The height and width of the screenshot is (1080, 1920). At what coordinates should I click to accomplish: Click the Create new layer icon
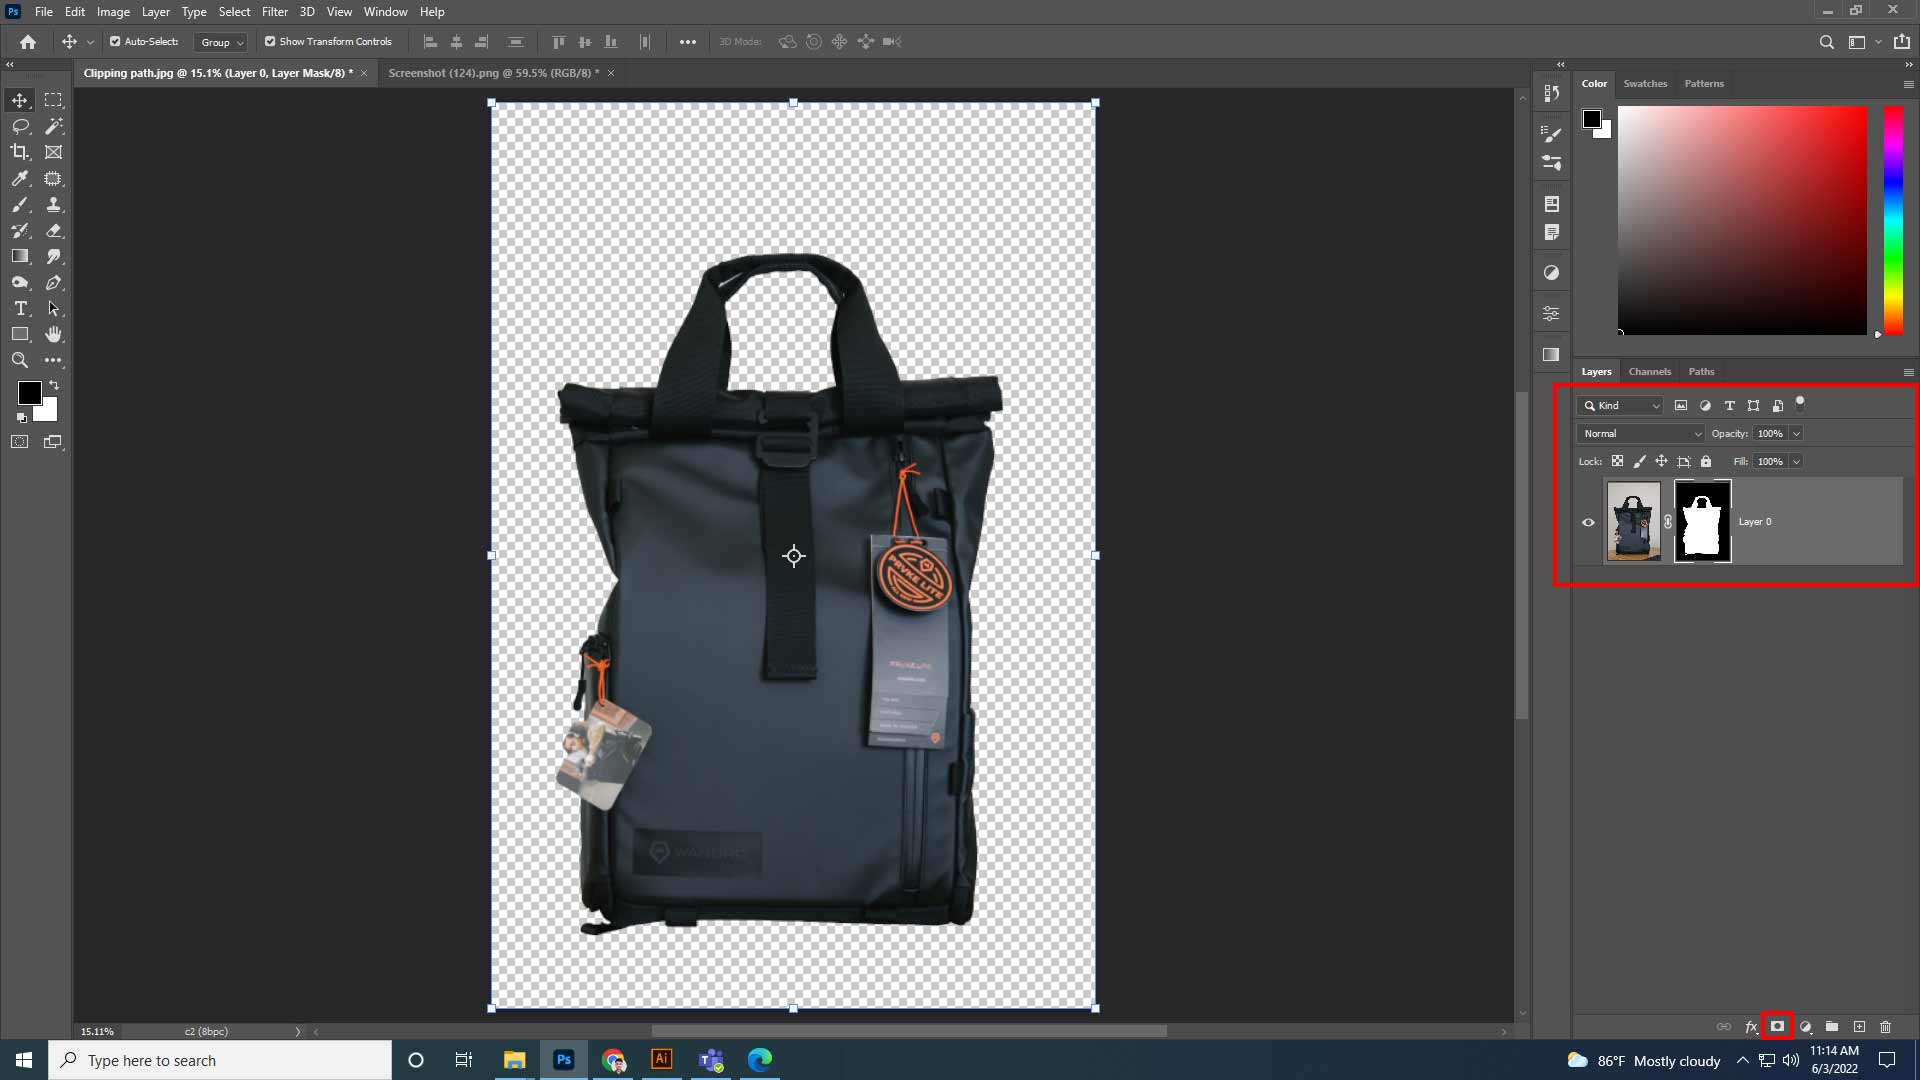pyautogui.click(x=1859, y=1027)
